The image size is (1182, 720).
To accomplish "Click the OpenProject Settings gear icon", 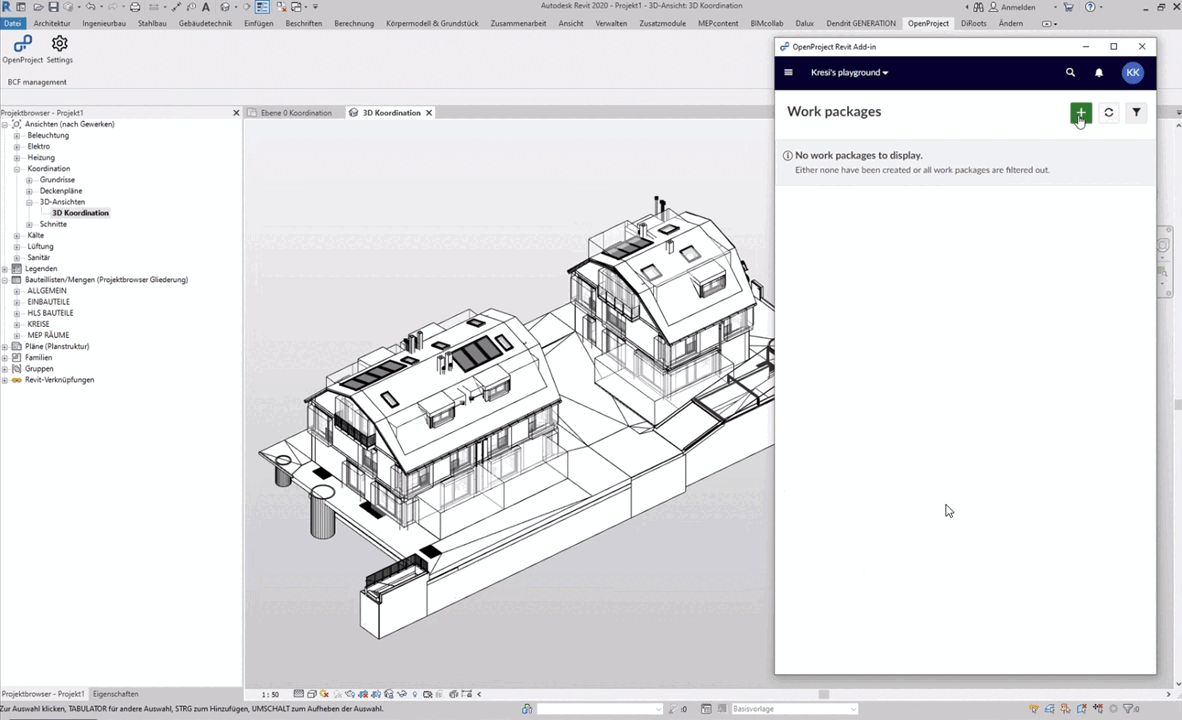I will 59,43.
